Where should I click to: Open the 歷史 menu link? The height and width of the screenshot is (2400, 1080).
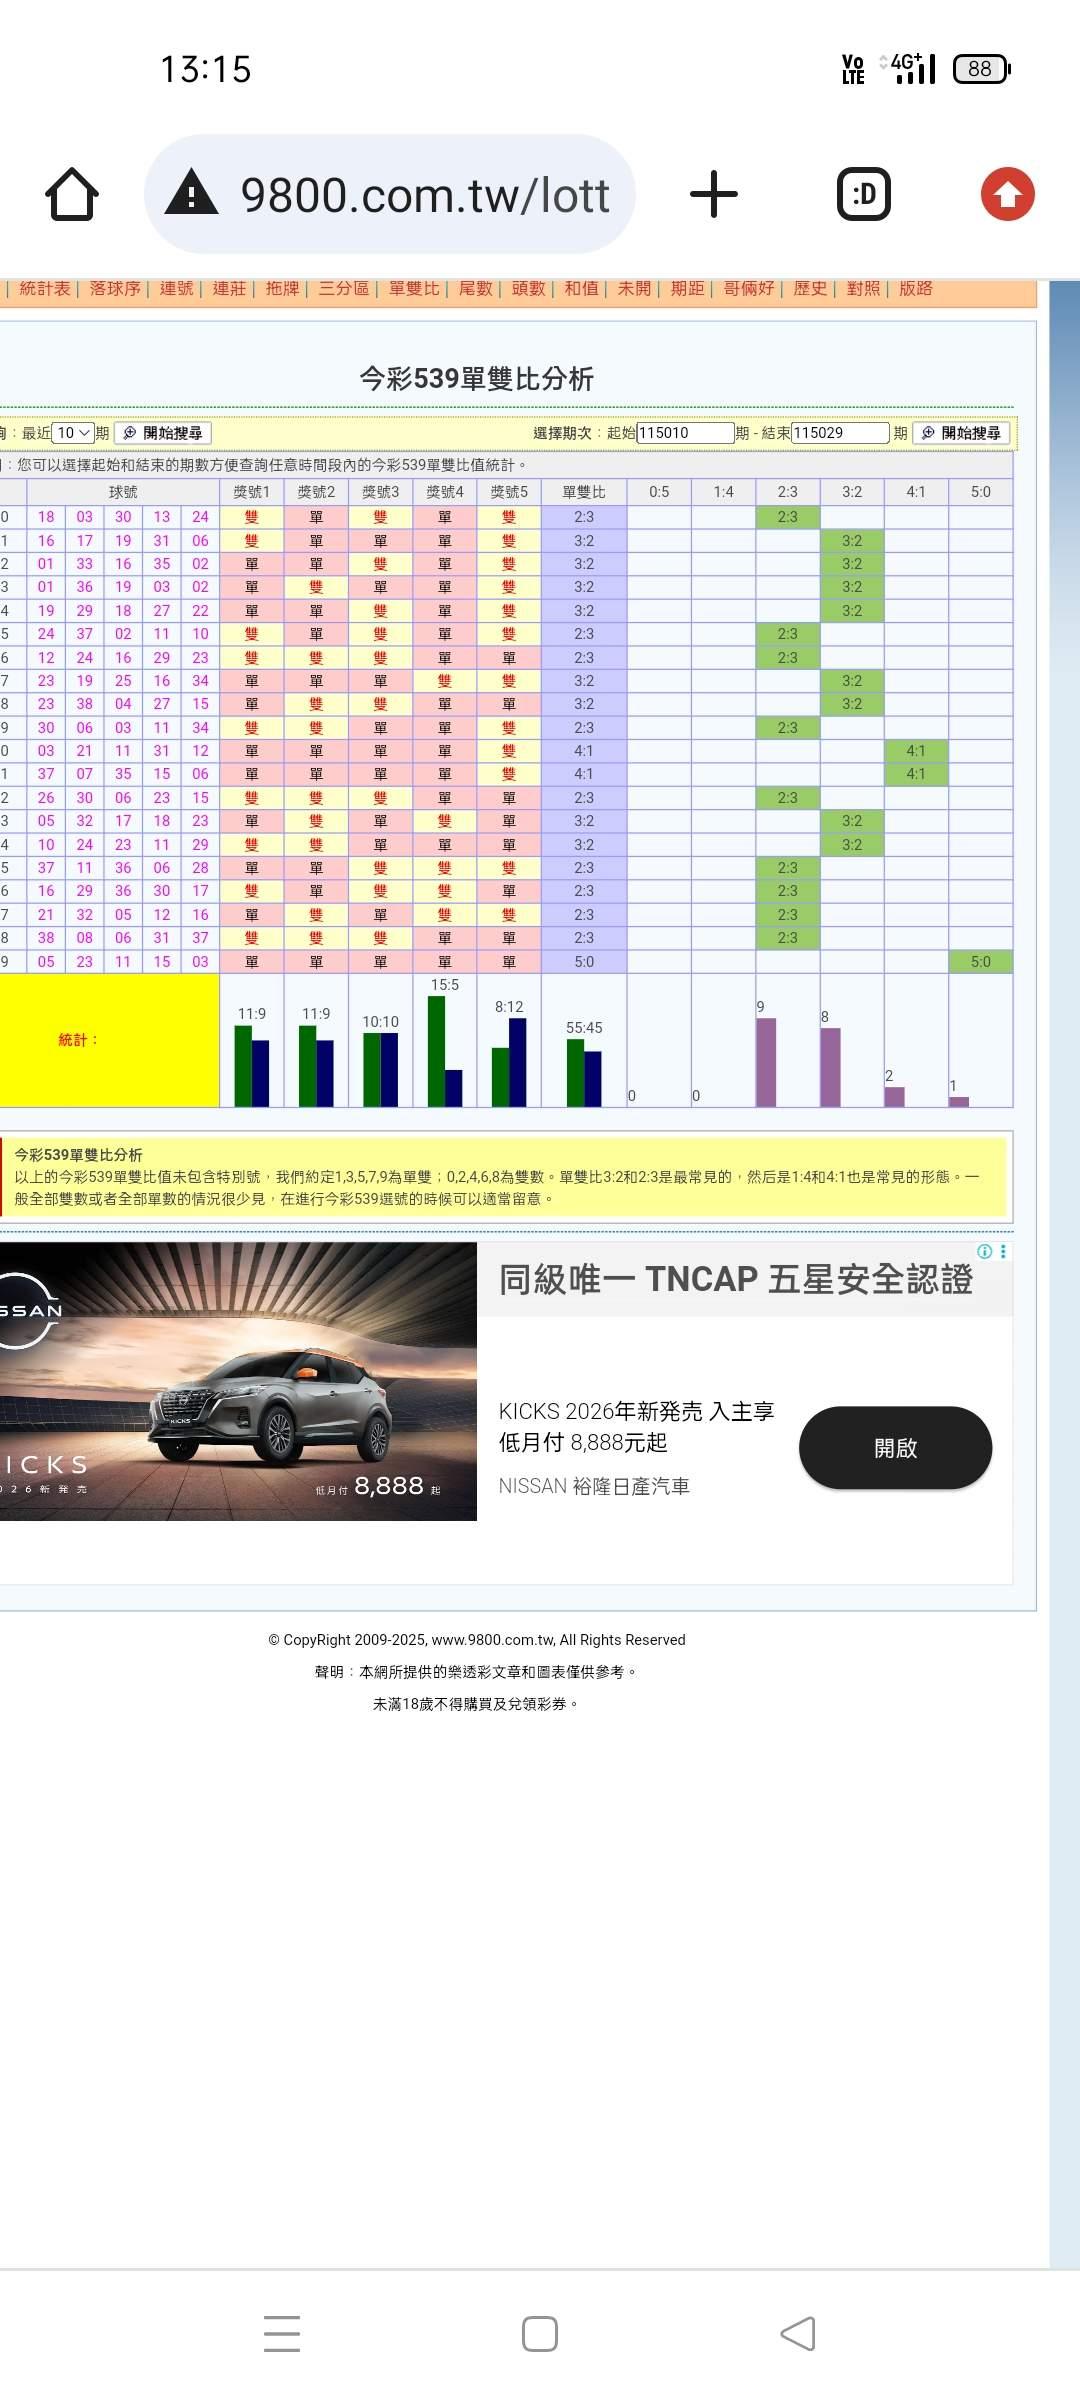[809, 289]
